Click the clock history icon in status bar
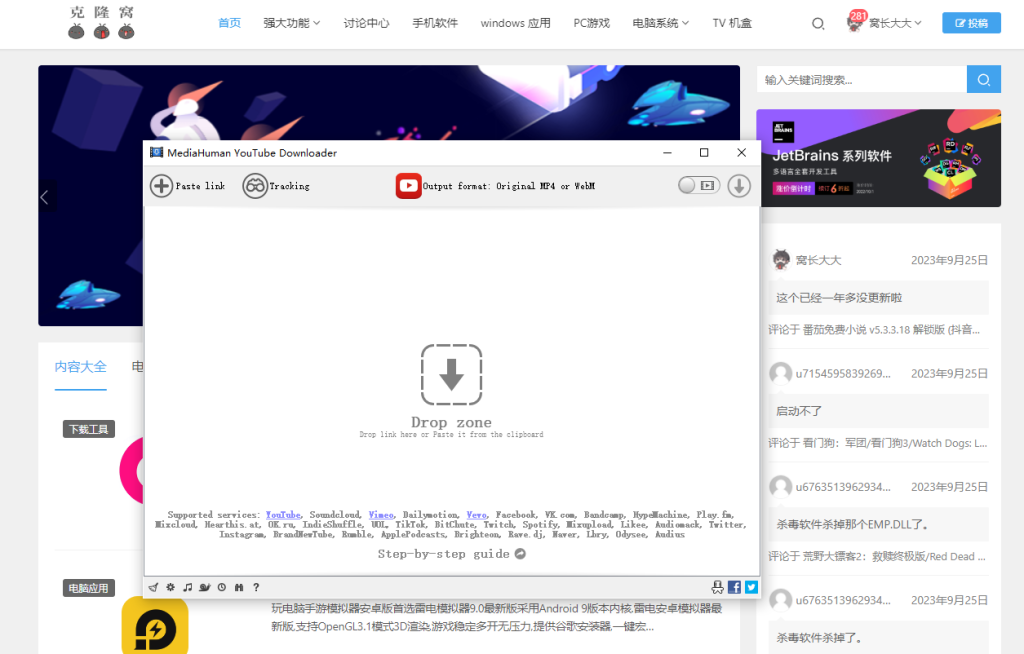Image resolution: width=1024 pixels, height=654 pixels. [222, 587]
